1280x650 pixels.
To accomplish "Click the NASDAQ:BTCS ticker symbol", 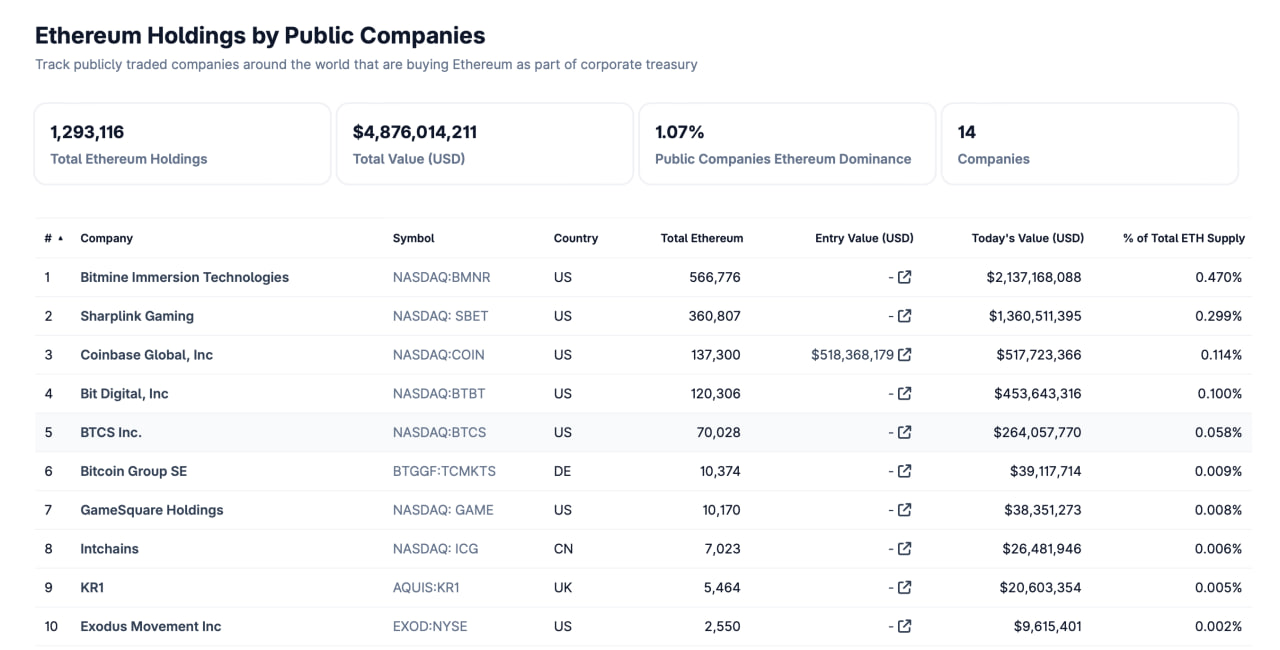I will (439, 433).
